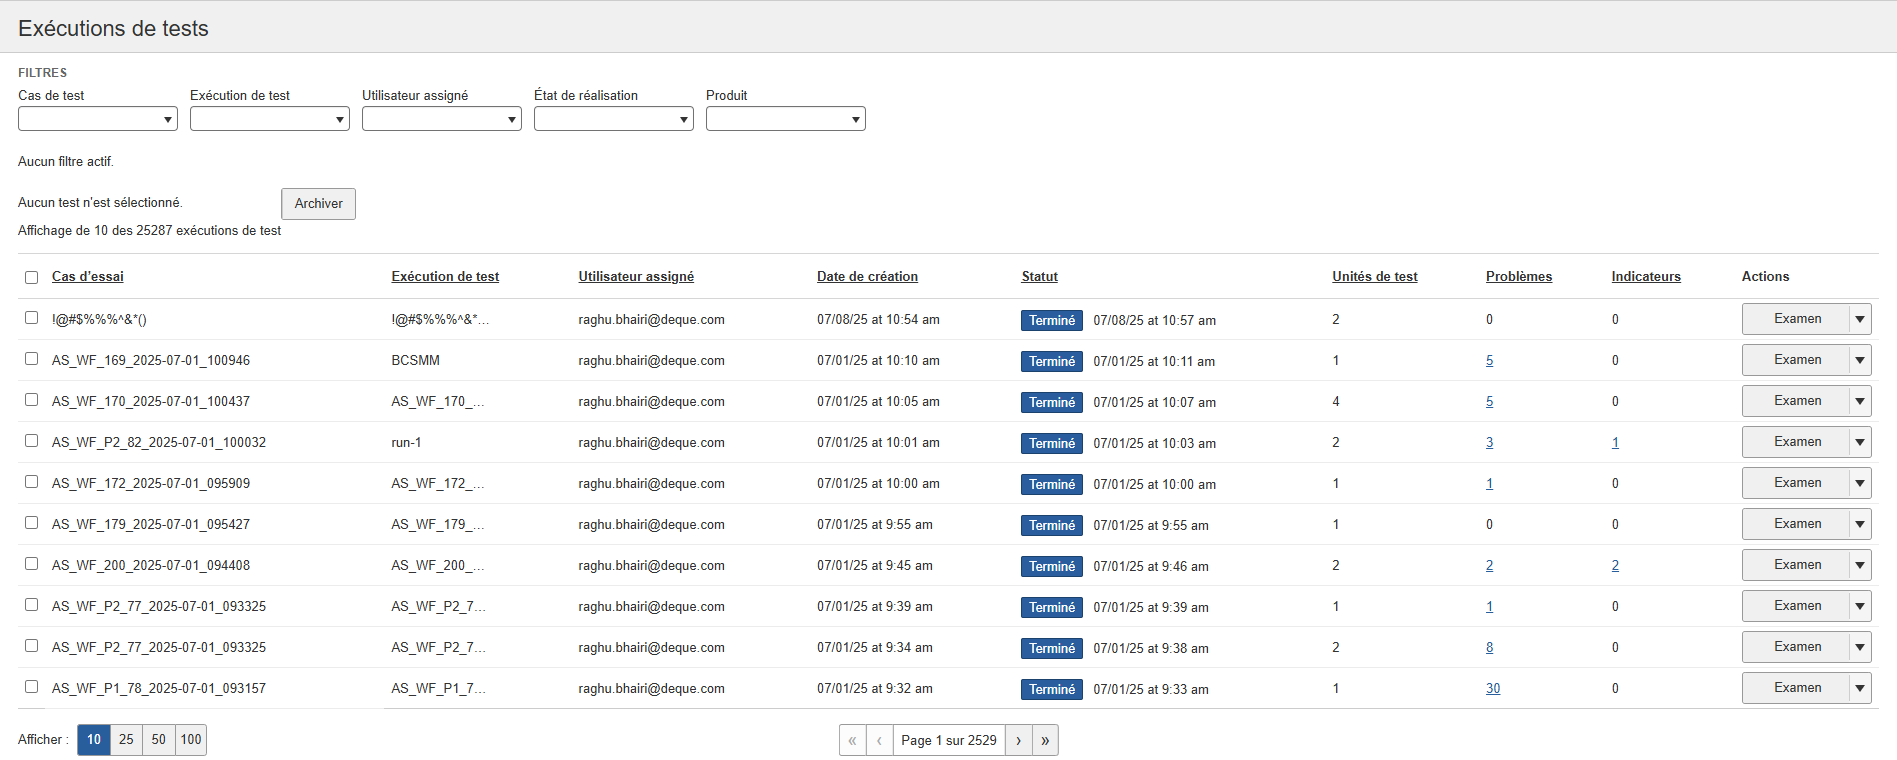Click Examen button for AS_WF_172 row
This screenshot has height=760, width=1897.
click(x=1796, y=483)
